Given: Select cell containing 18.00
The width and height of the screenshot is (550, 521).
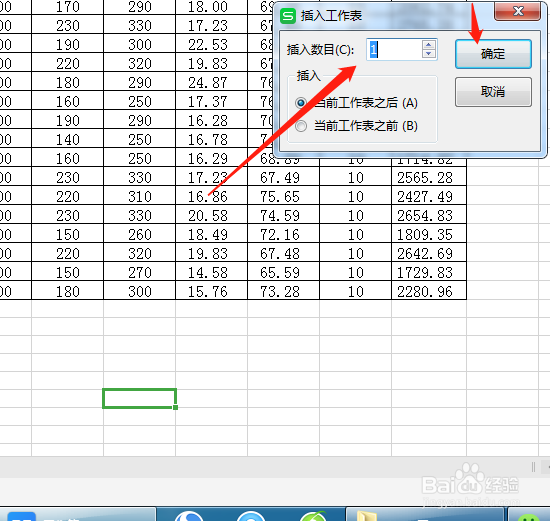Looking at the screenshot, I should point(211,7).
